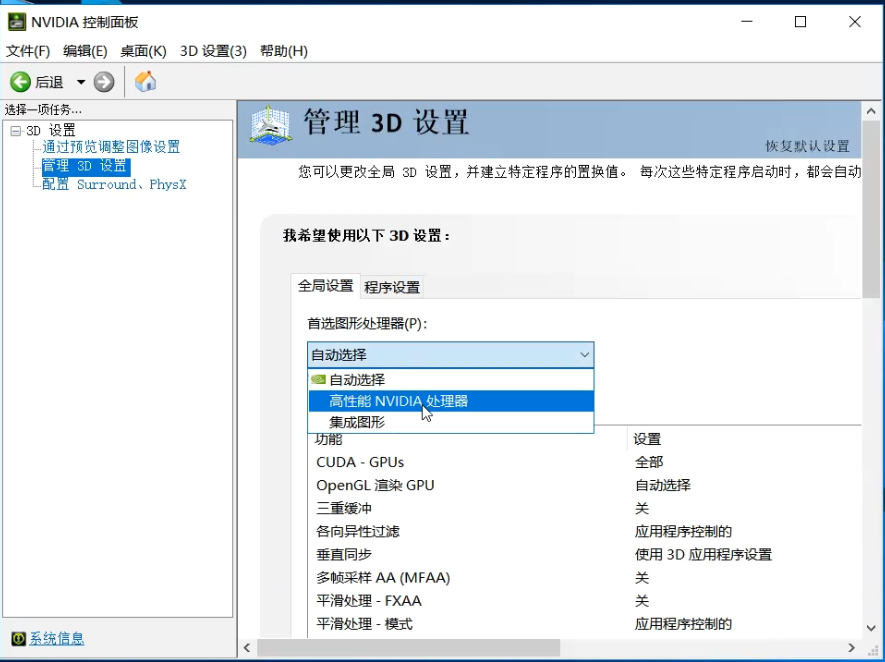The height and width of the screenshot is (662, 885).
Task: Click 恢复默认设置 in the header
Action: pyautogui.click(x=807, y=146)
